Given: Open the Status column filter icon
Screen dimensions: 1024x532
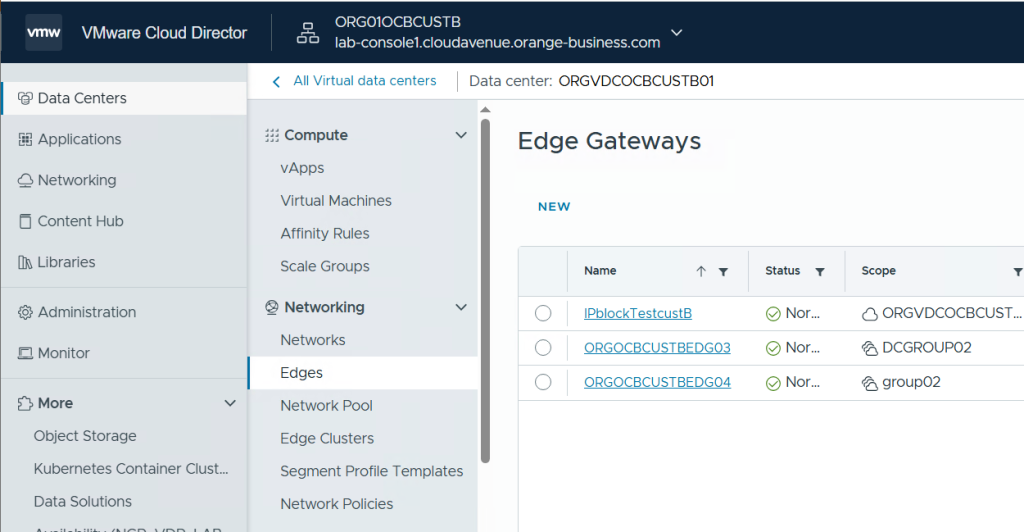Looking at the screenshot, I should pyautogui.click(x=820, y=271).
